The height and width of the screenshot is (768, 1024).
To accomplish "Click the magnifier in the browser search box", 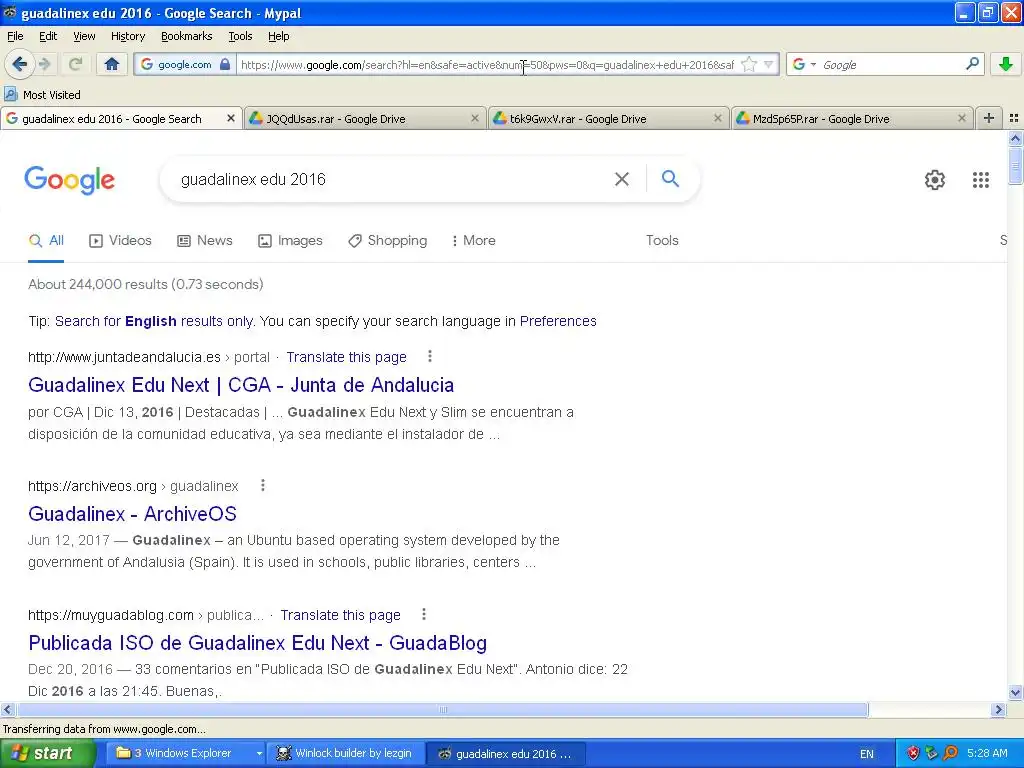I will click(x=972, y=64).
